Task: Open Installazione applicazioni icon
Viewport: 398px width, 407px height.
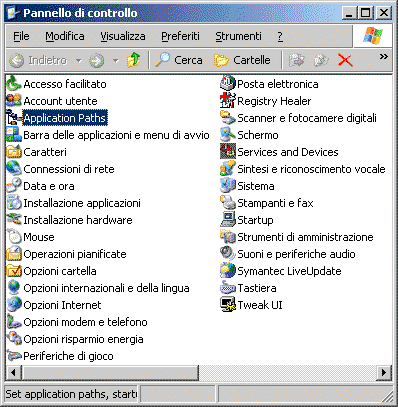Action: [x=14, y=203]
